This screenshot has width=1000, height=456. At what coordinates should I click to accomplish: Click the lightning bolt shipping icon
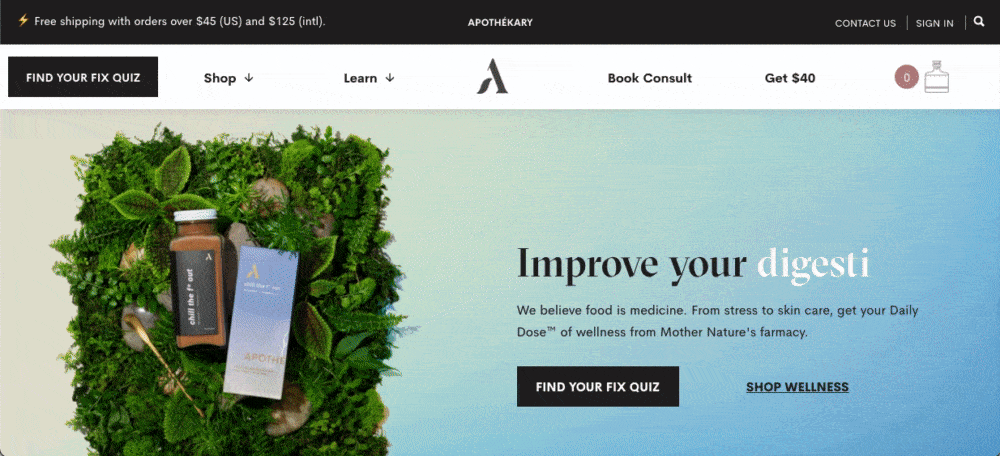click(x=23, y=20)
